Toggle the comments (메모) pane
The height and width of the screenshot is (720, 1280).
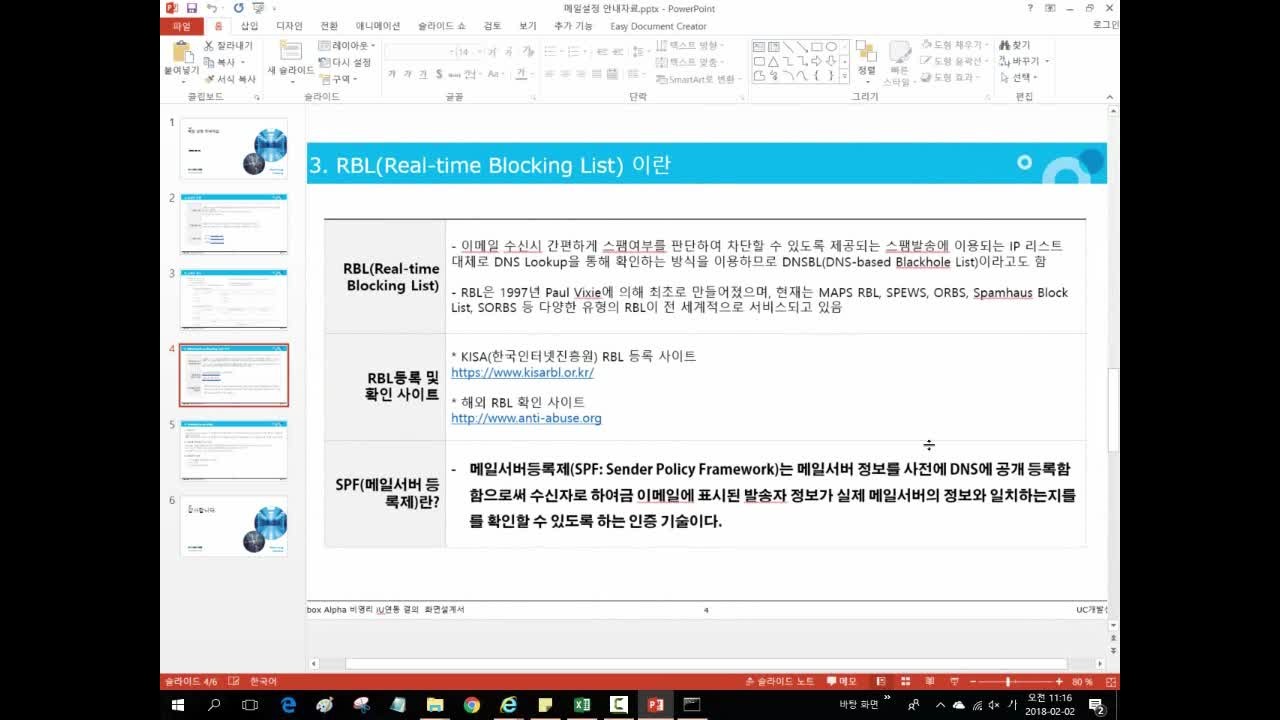click(841, 681)
